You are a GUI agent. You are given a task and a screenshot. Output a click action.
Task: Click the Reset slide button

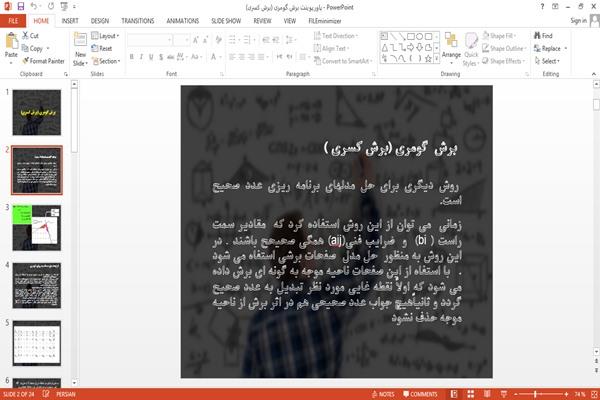102,48
